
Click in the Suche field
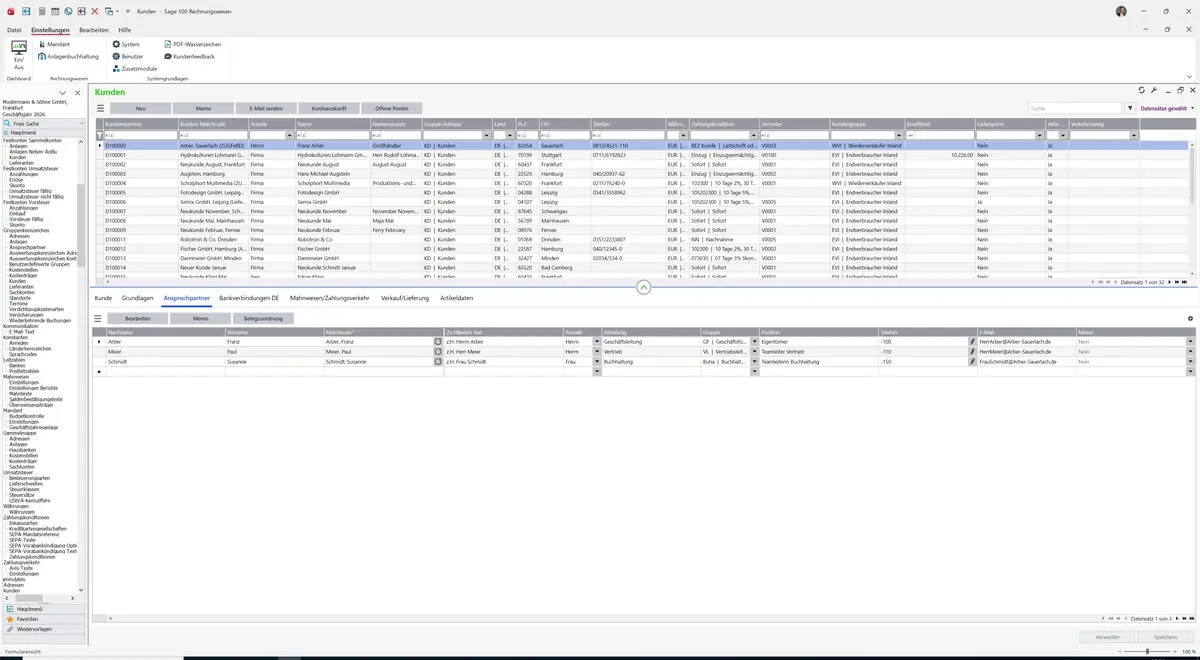pyautogui.click(x=1075, y=108)
